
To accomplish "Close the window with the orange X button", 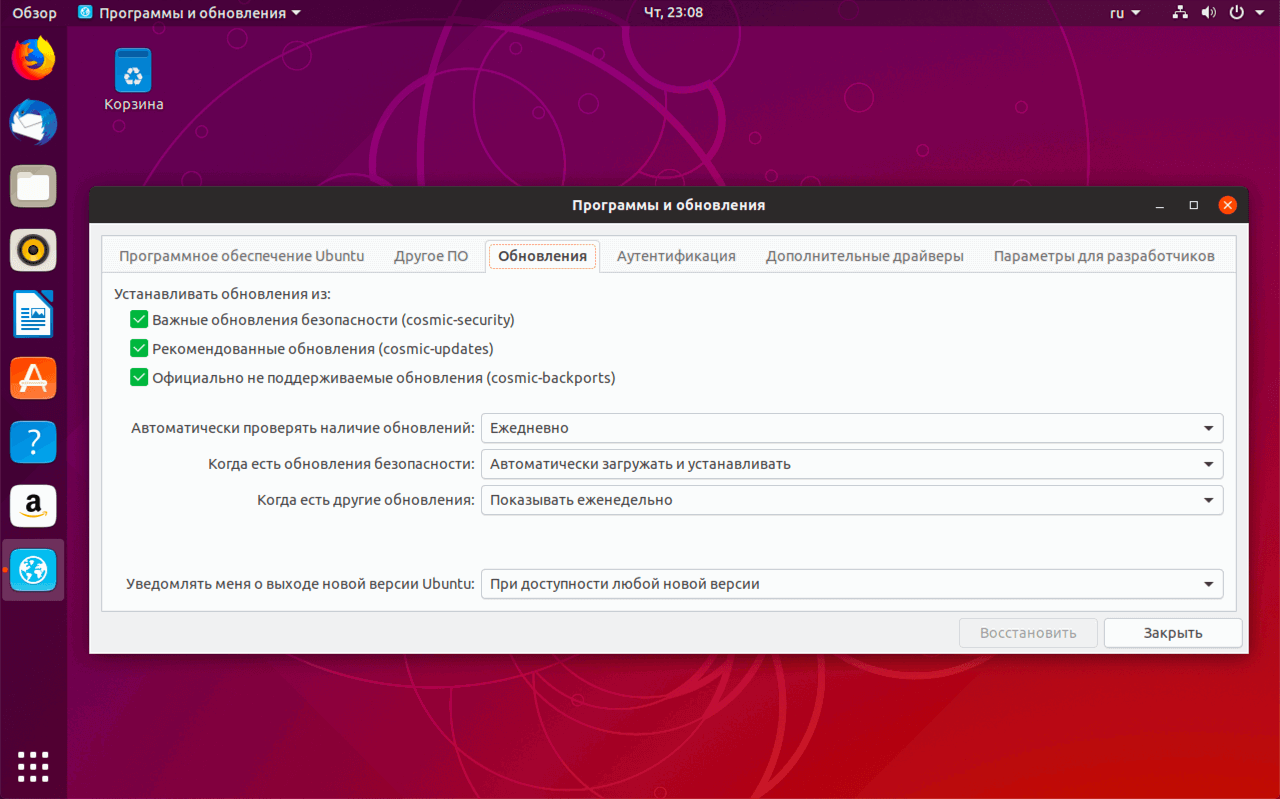I will point(1228,205).
